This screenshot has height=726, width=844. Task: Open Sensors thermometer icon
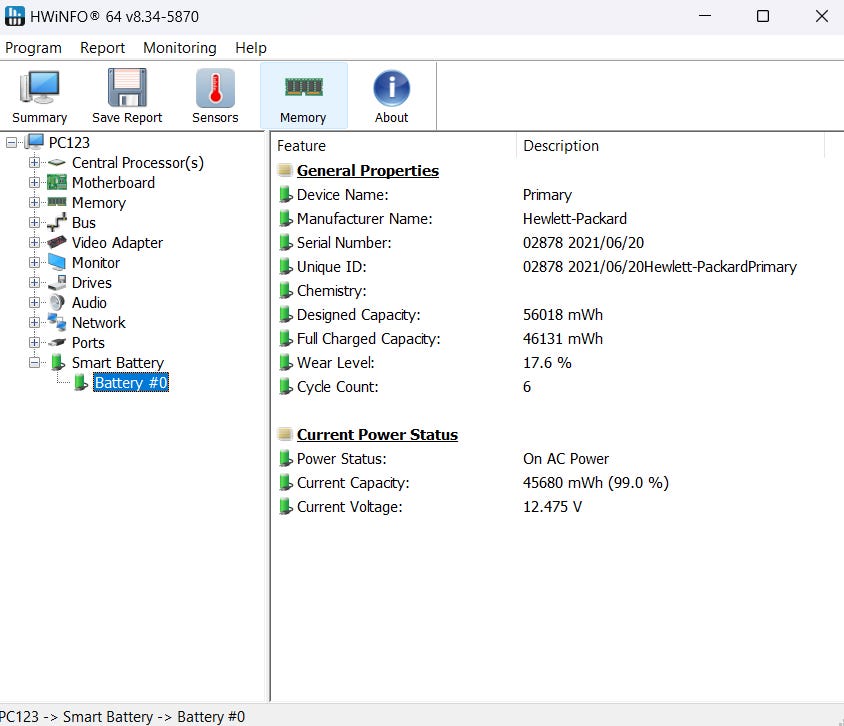pos(215,96)
